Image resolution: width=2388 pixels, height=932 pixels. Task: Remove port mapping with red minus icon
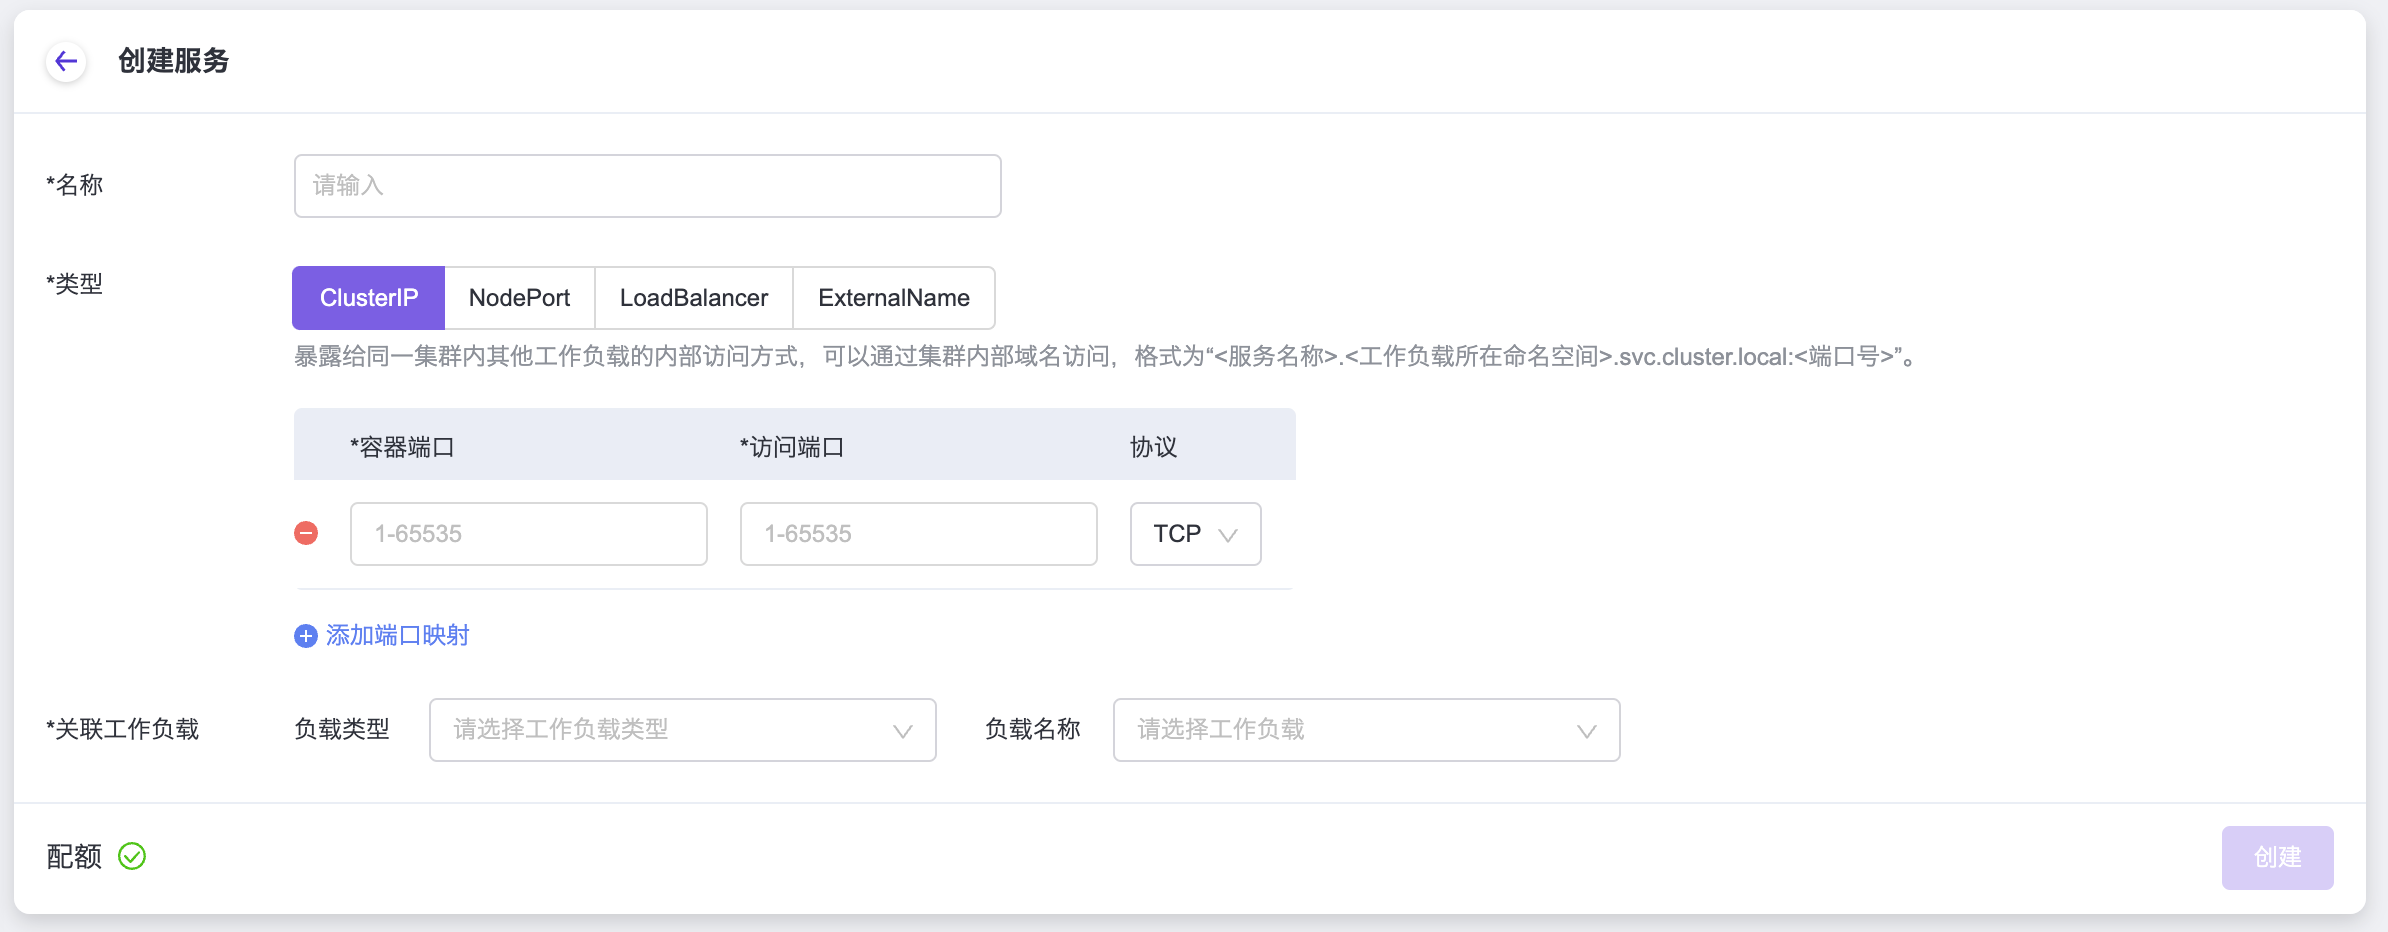(x=306, y=534)
